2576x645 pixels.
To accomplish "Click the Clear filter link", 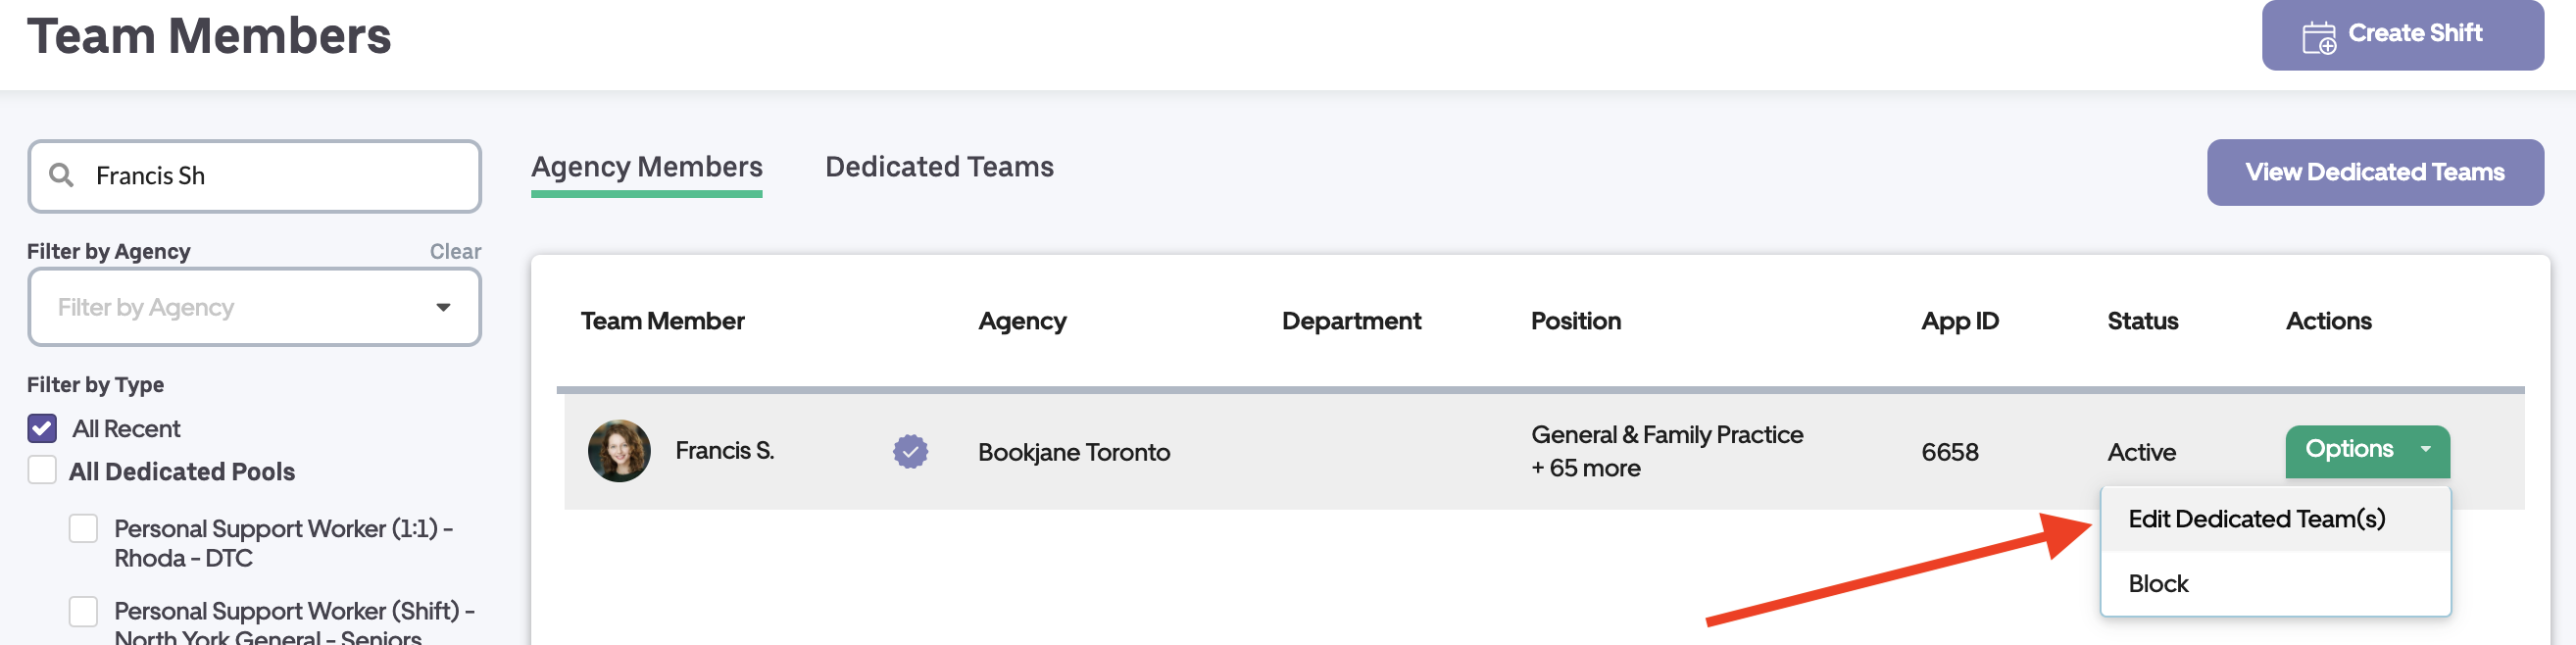I will click(455, 251).
